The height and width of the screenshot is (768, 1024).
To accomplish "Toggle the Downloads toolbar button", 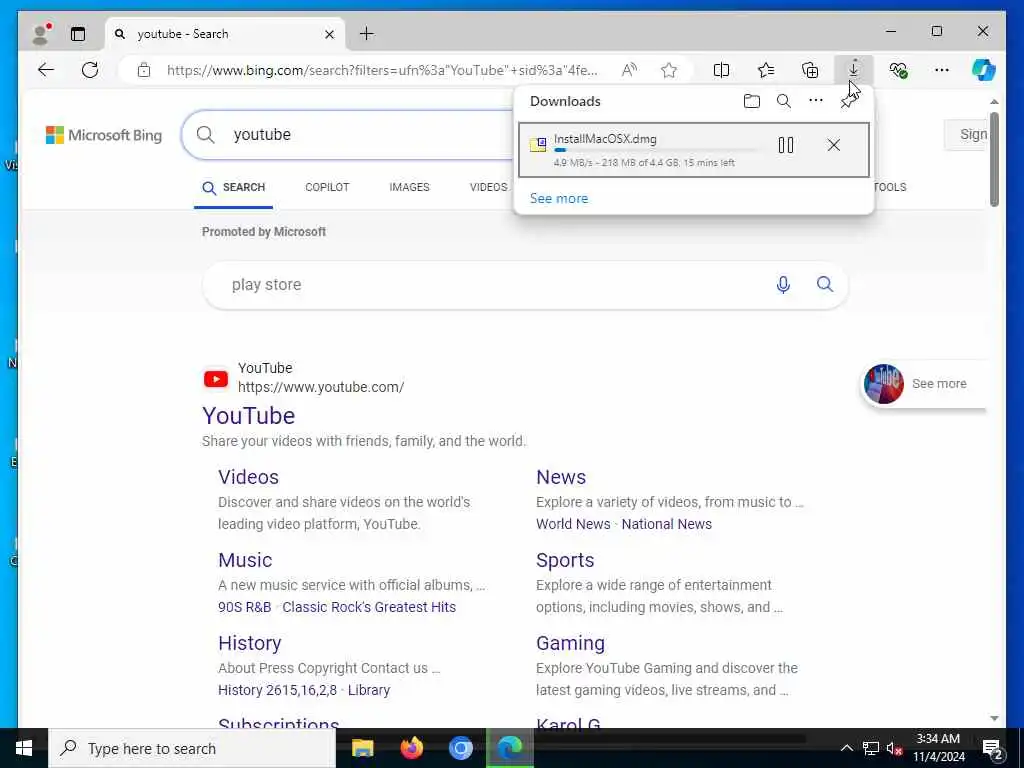I will tap(854, 69).
